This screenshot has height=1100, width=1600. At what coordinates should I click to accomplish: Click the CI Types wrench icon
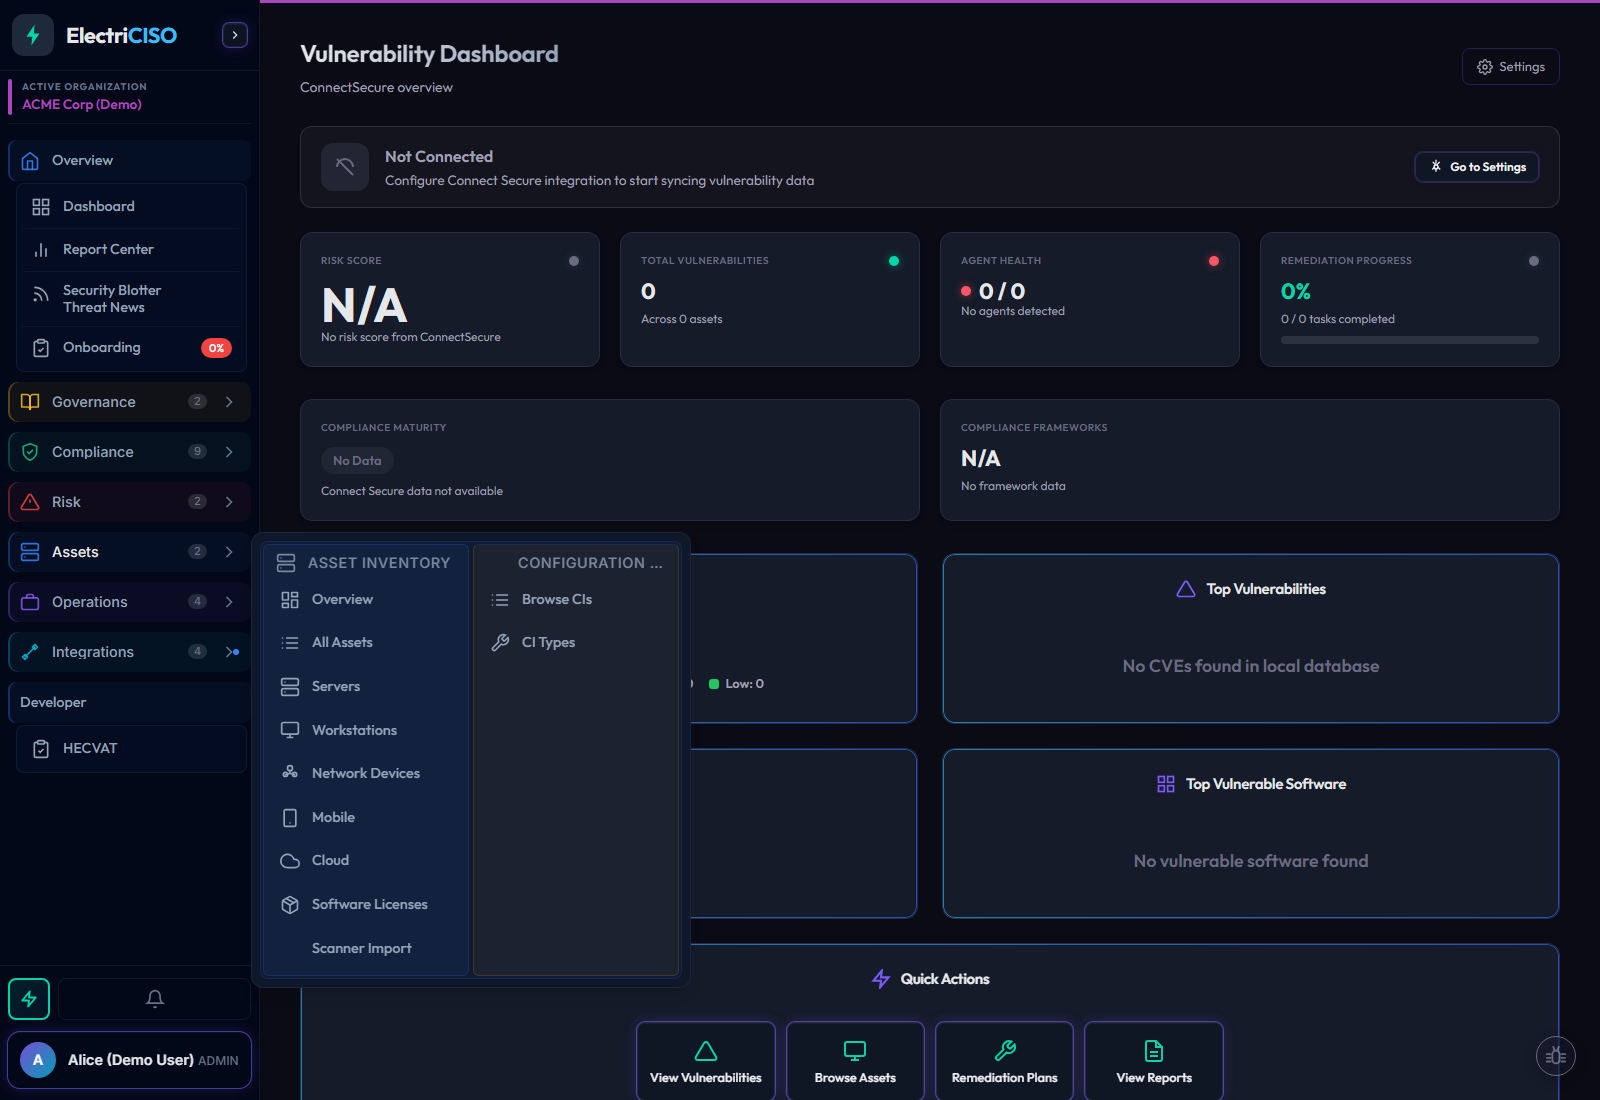(500, 641)
